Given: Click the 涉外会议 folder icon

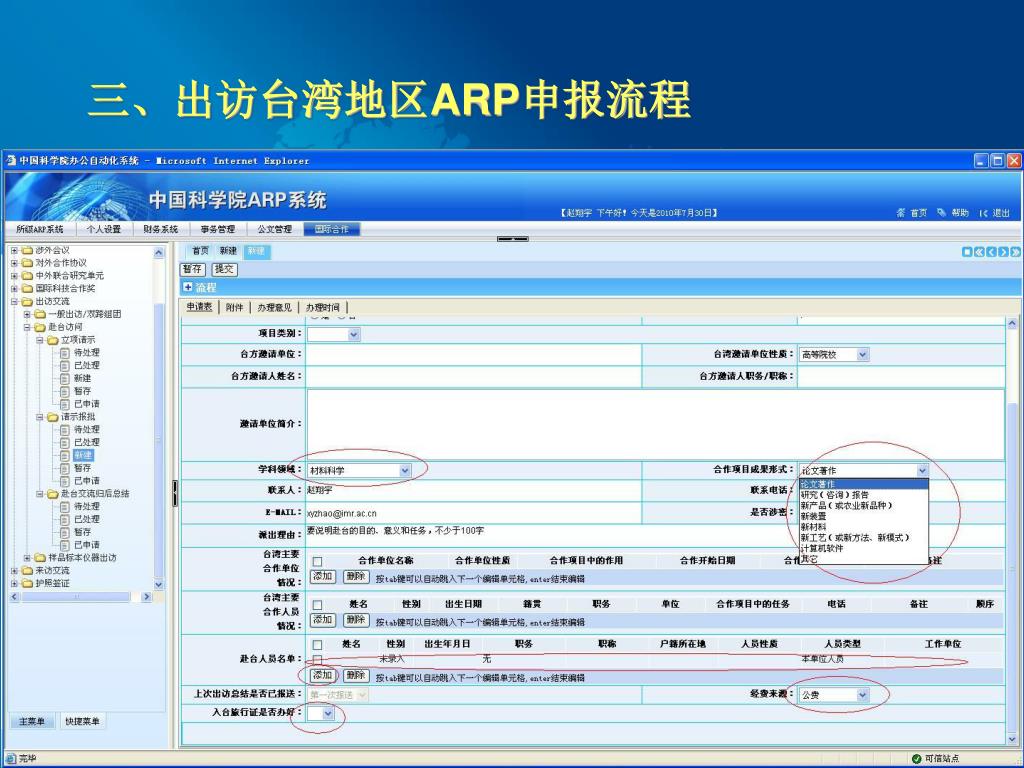Looking at the screenshot, I should tap(27, 250).
